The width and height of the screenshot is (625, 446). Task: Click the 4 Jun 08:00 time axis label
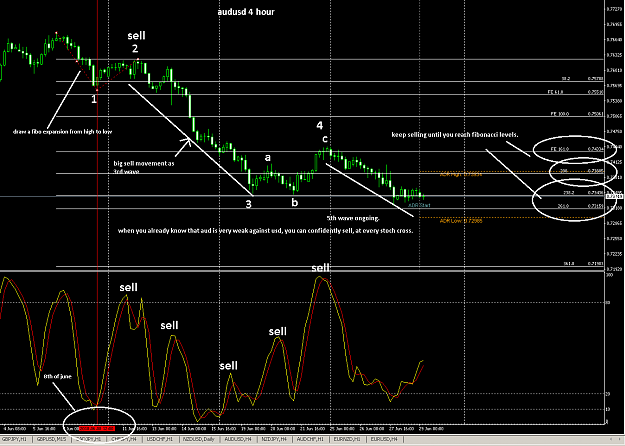pos(15,429)
